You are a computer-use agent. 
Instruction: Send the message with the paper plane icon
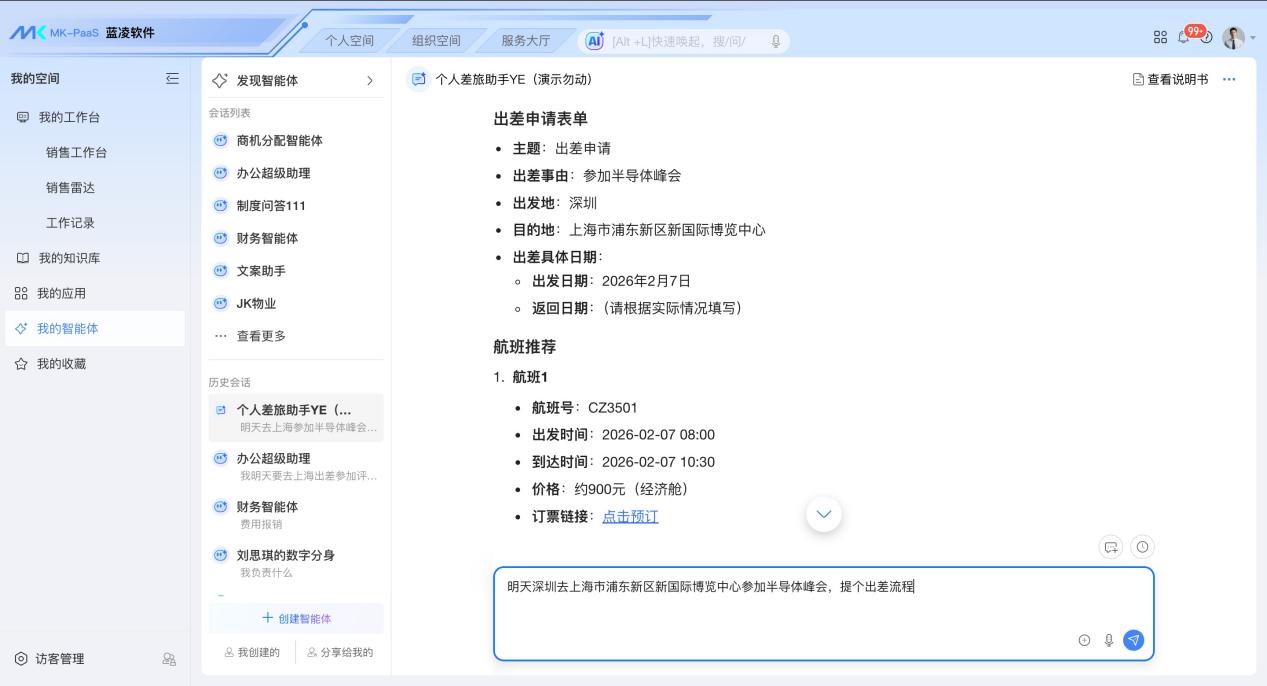1133,640
